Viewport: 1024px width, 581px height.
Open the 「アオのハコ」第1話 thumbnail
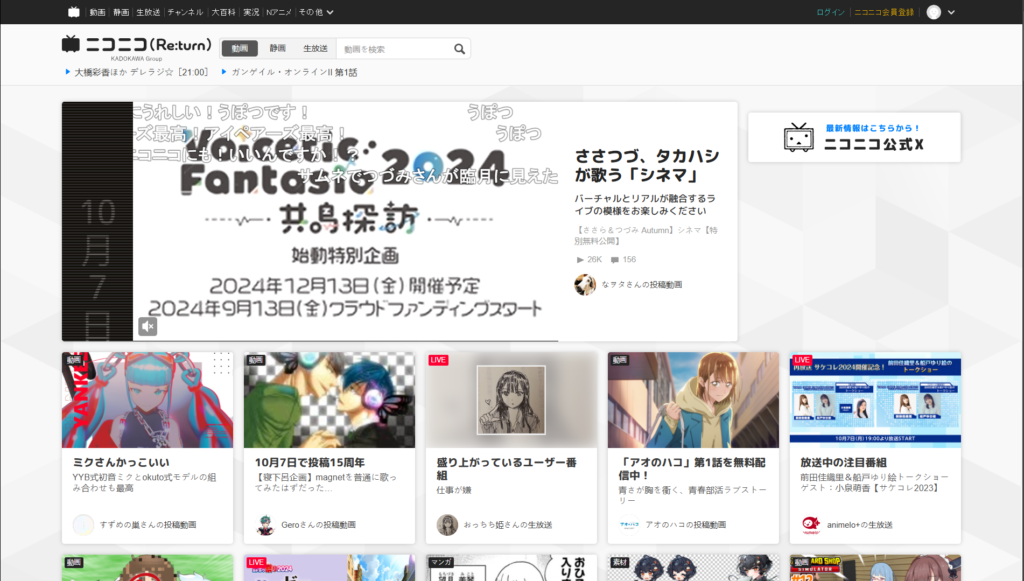pos(693,400)
